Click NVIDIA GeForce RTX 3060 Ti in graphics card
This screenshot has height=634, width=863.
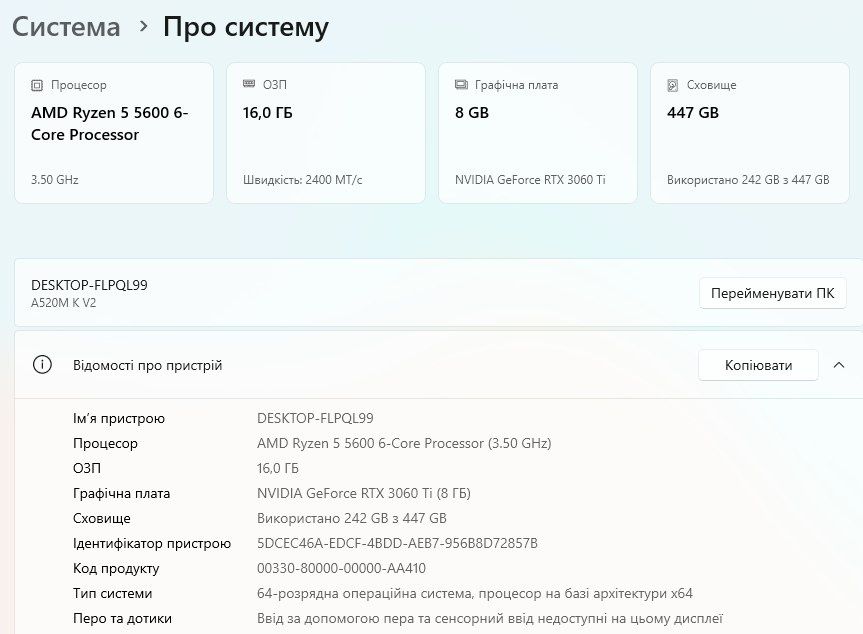(530, 180)
